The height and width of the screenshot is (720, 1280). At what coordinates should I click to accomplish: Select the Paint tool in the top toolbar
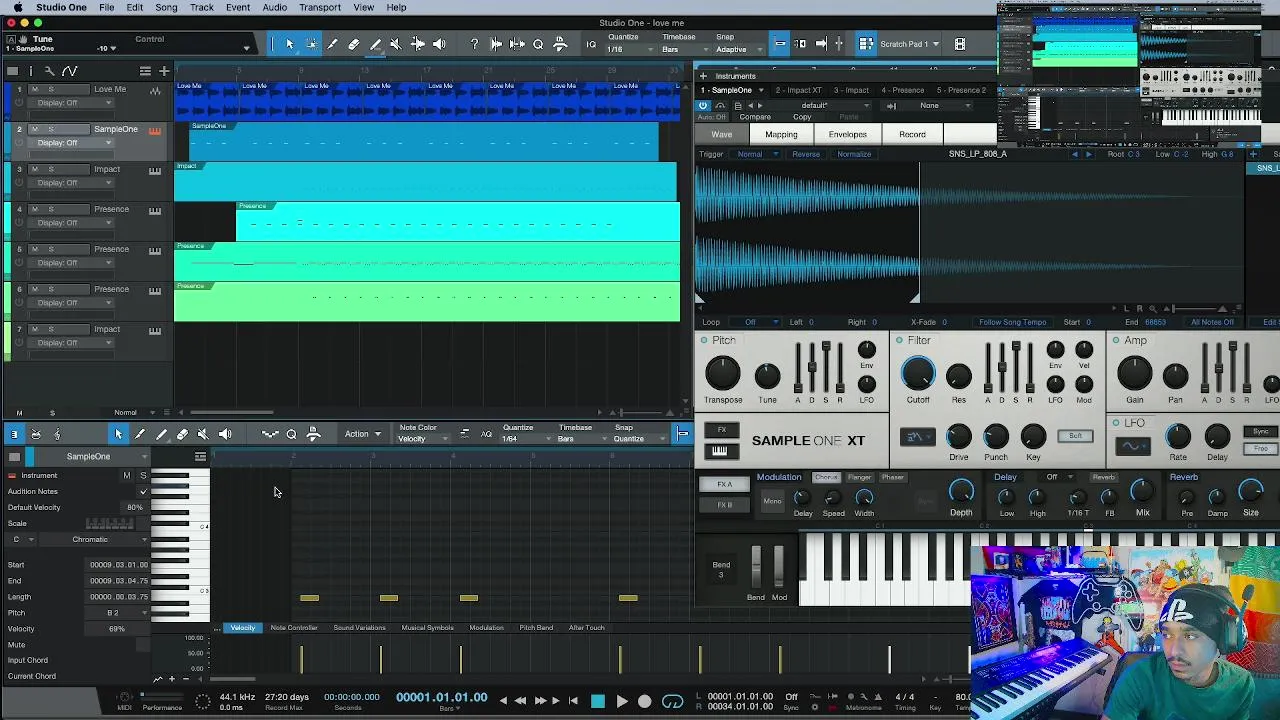pyautogui.click(x=375, y=44)
